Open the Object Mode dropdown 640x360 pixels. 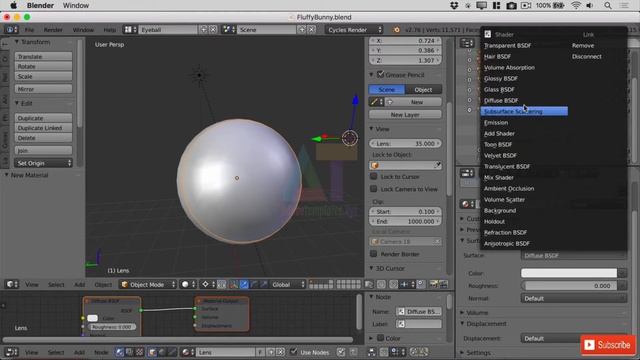click(148, 284)
